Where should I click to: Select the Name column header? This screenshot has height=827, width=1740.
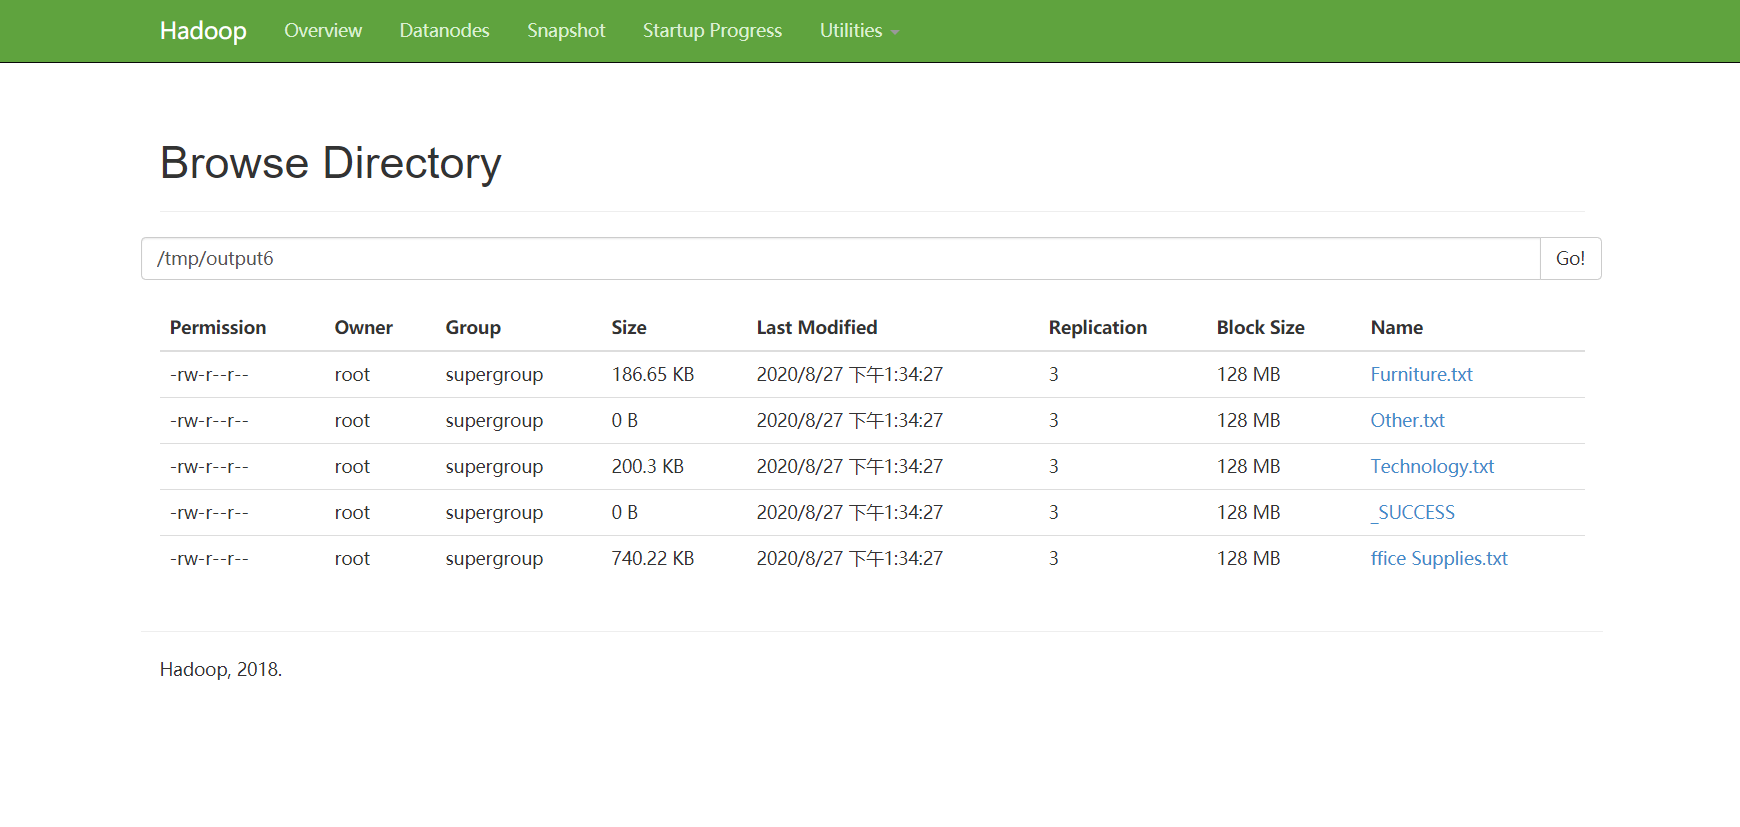(1397, 328)
